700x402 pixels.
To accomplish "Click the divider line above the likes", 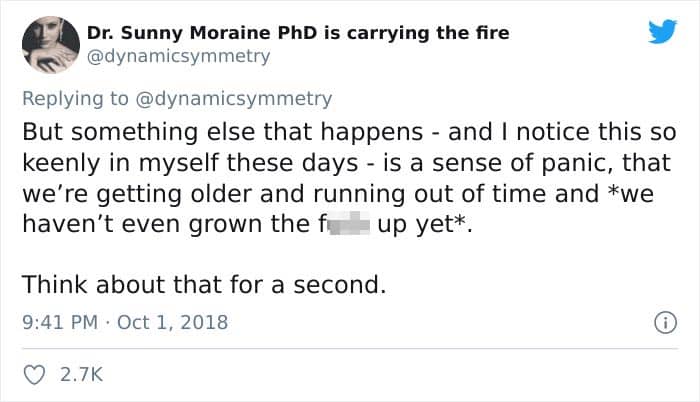I will point(350,348).
